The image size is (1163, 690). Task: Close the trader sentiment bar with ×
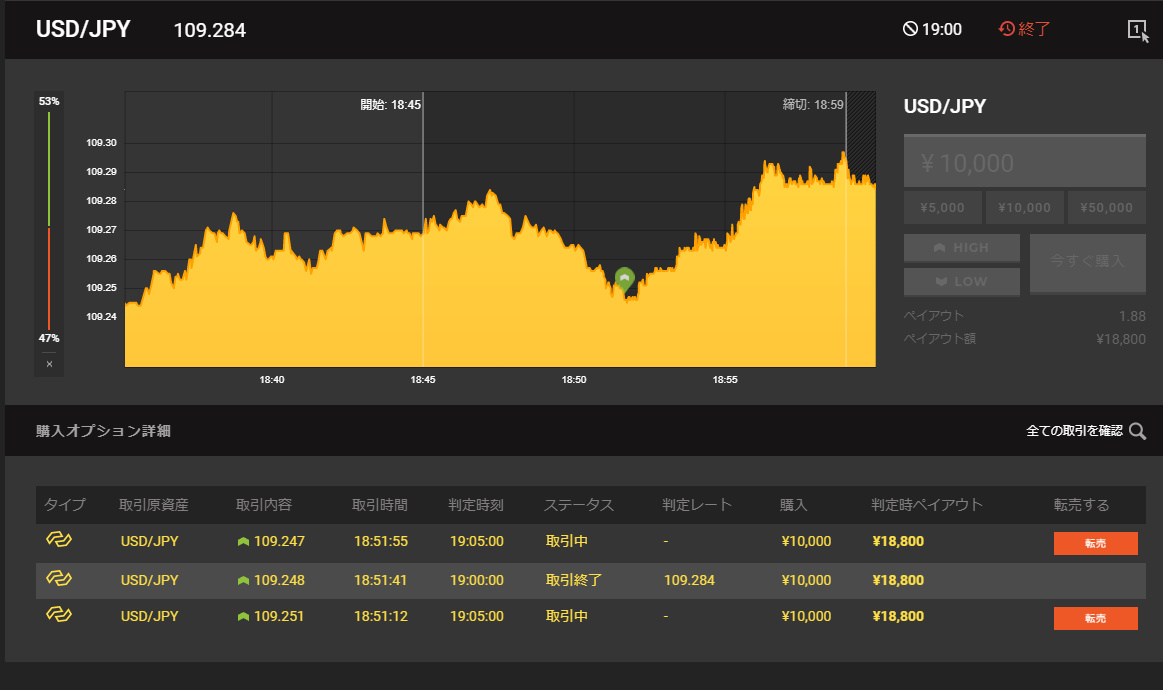pos(49,364)
